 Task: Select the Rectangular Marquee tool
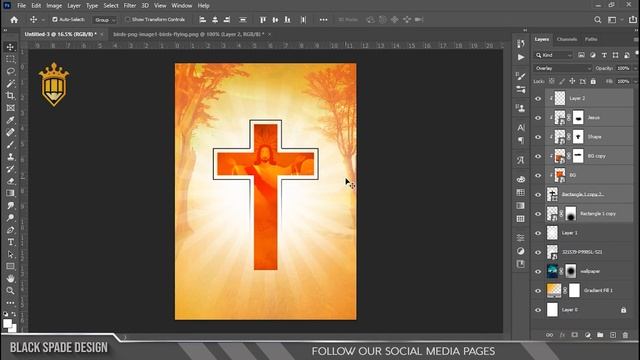coord(11,59)
